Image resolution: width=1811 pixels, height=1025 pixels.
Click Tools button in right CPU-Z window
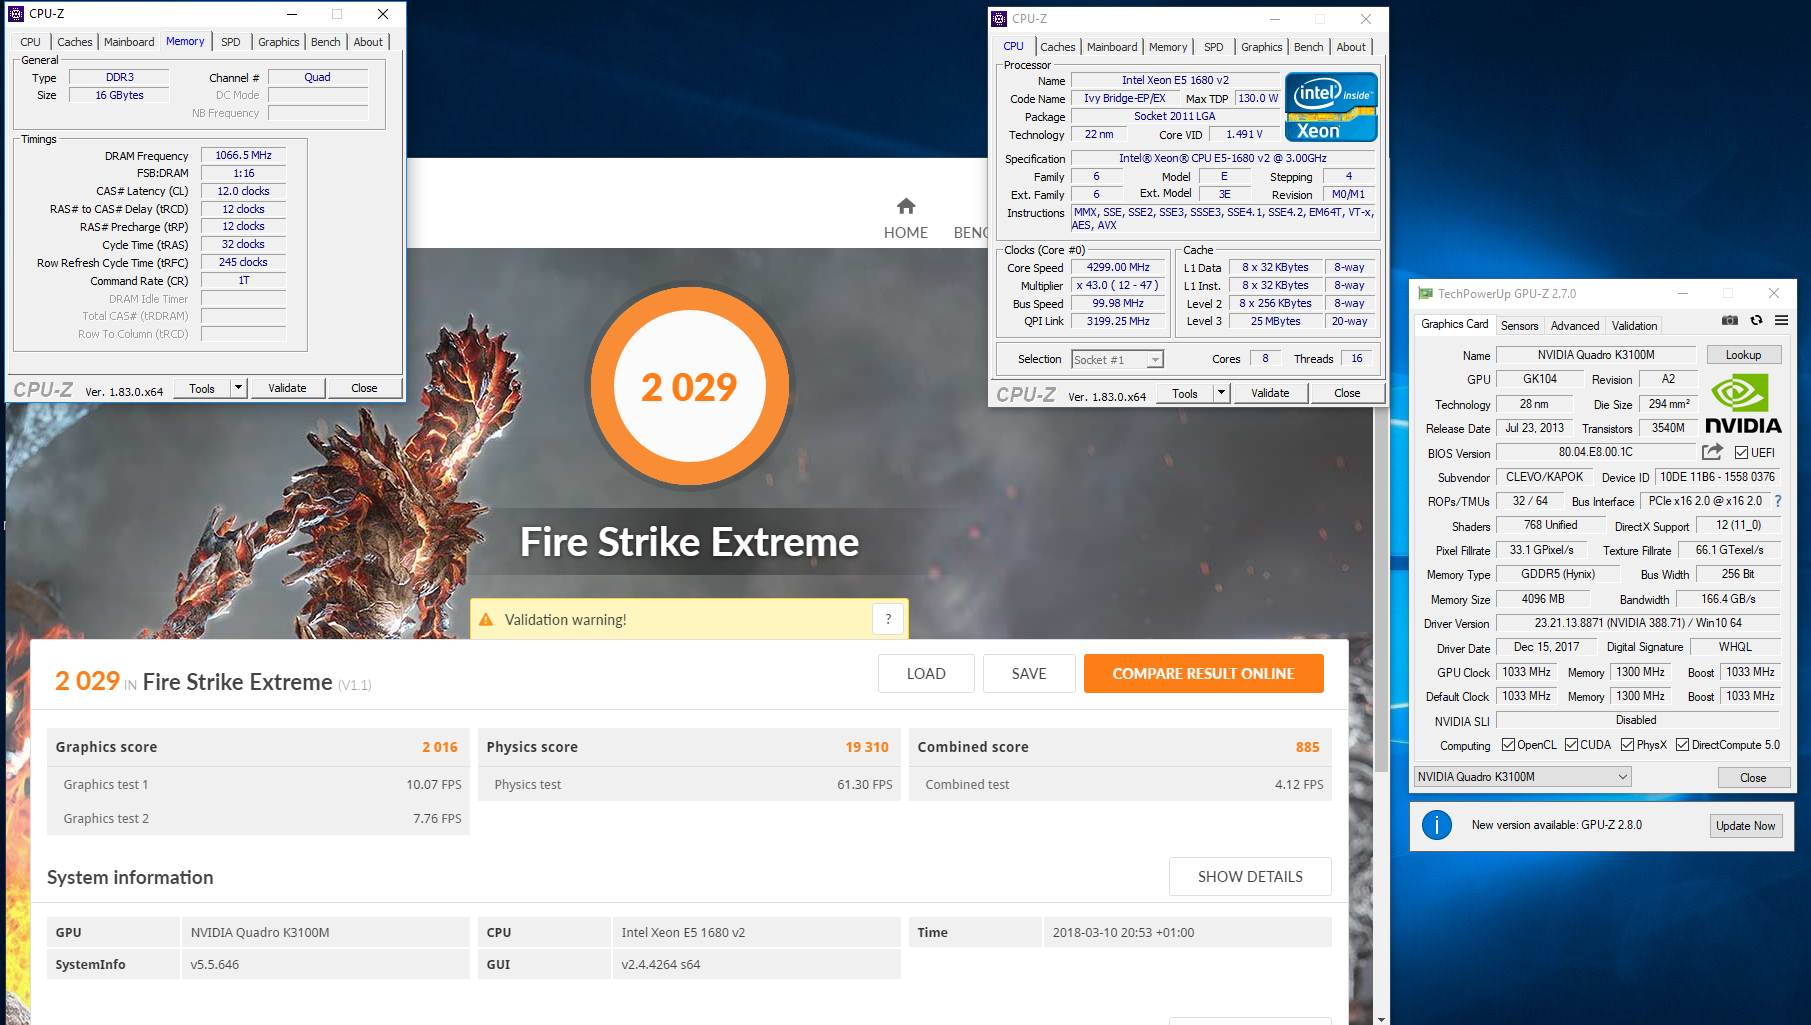(x=1185, y=393)
